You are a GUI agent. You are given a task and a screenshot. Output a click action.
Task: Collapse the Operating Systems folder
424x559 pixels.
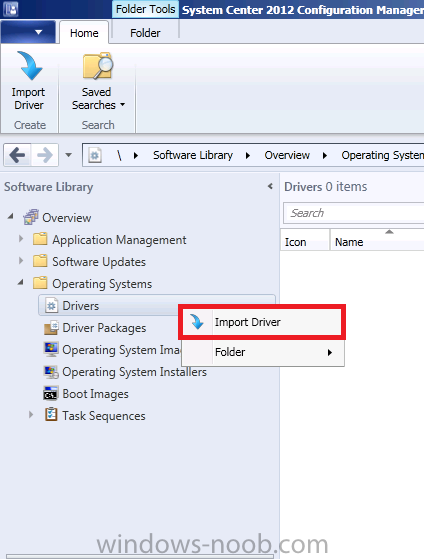pos(21,283)
